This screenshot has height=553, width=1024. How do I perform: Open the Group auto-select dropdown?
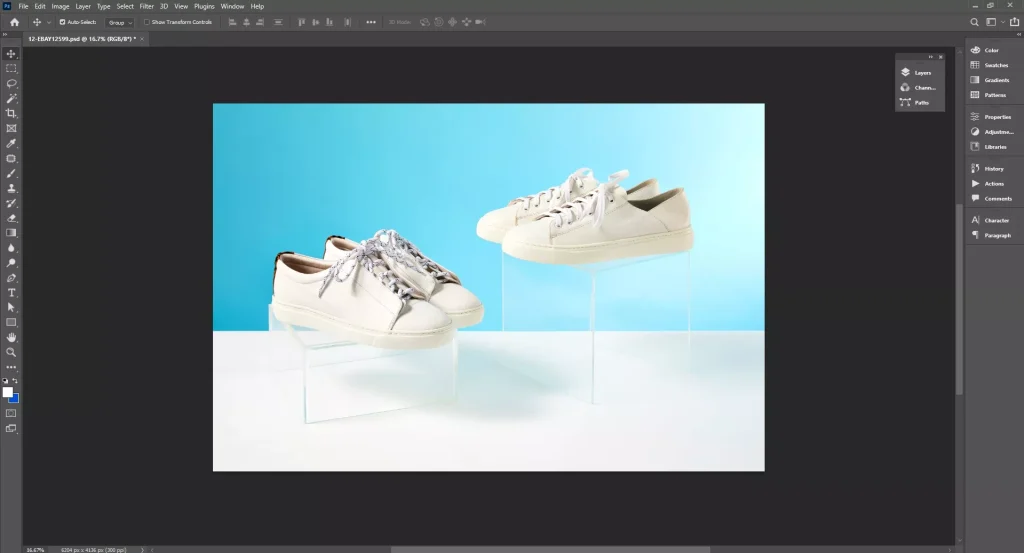point(120,22)
